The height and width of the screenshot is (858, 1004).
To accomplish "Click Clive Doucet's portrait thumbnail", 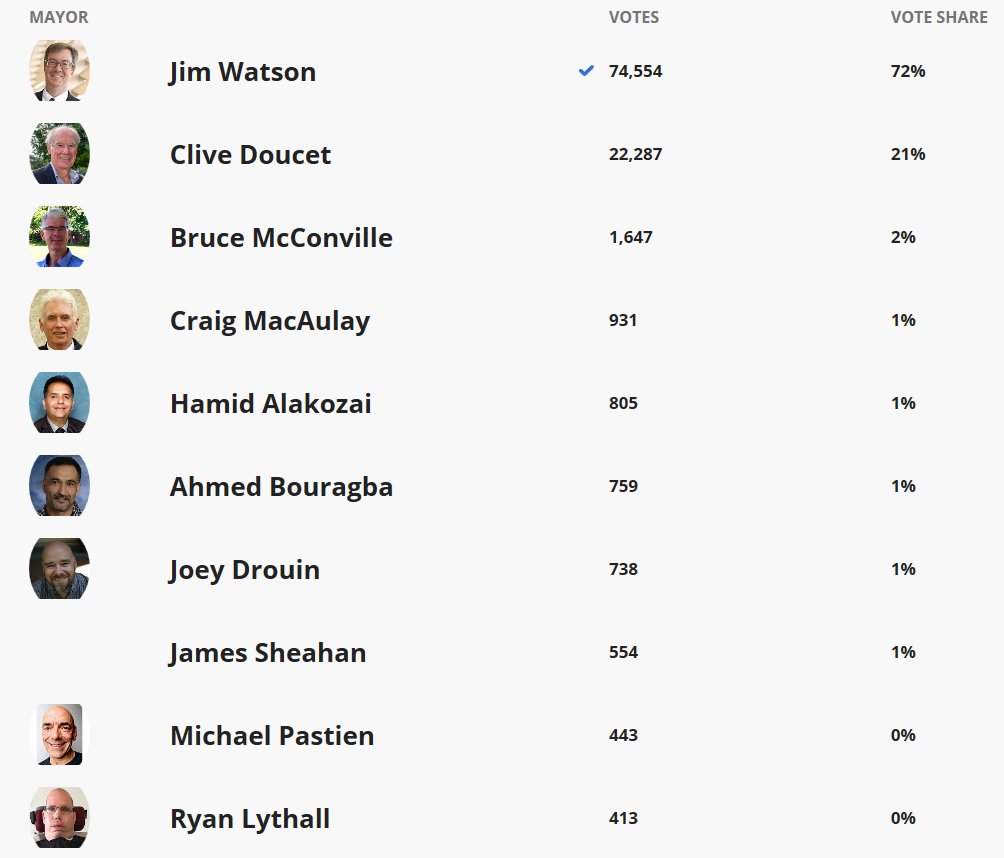I will coord(59,154).
